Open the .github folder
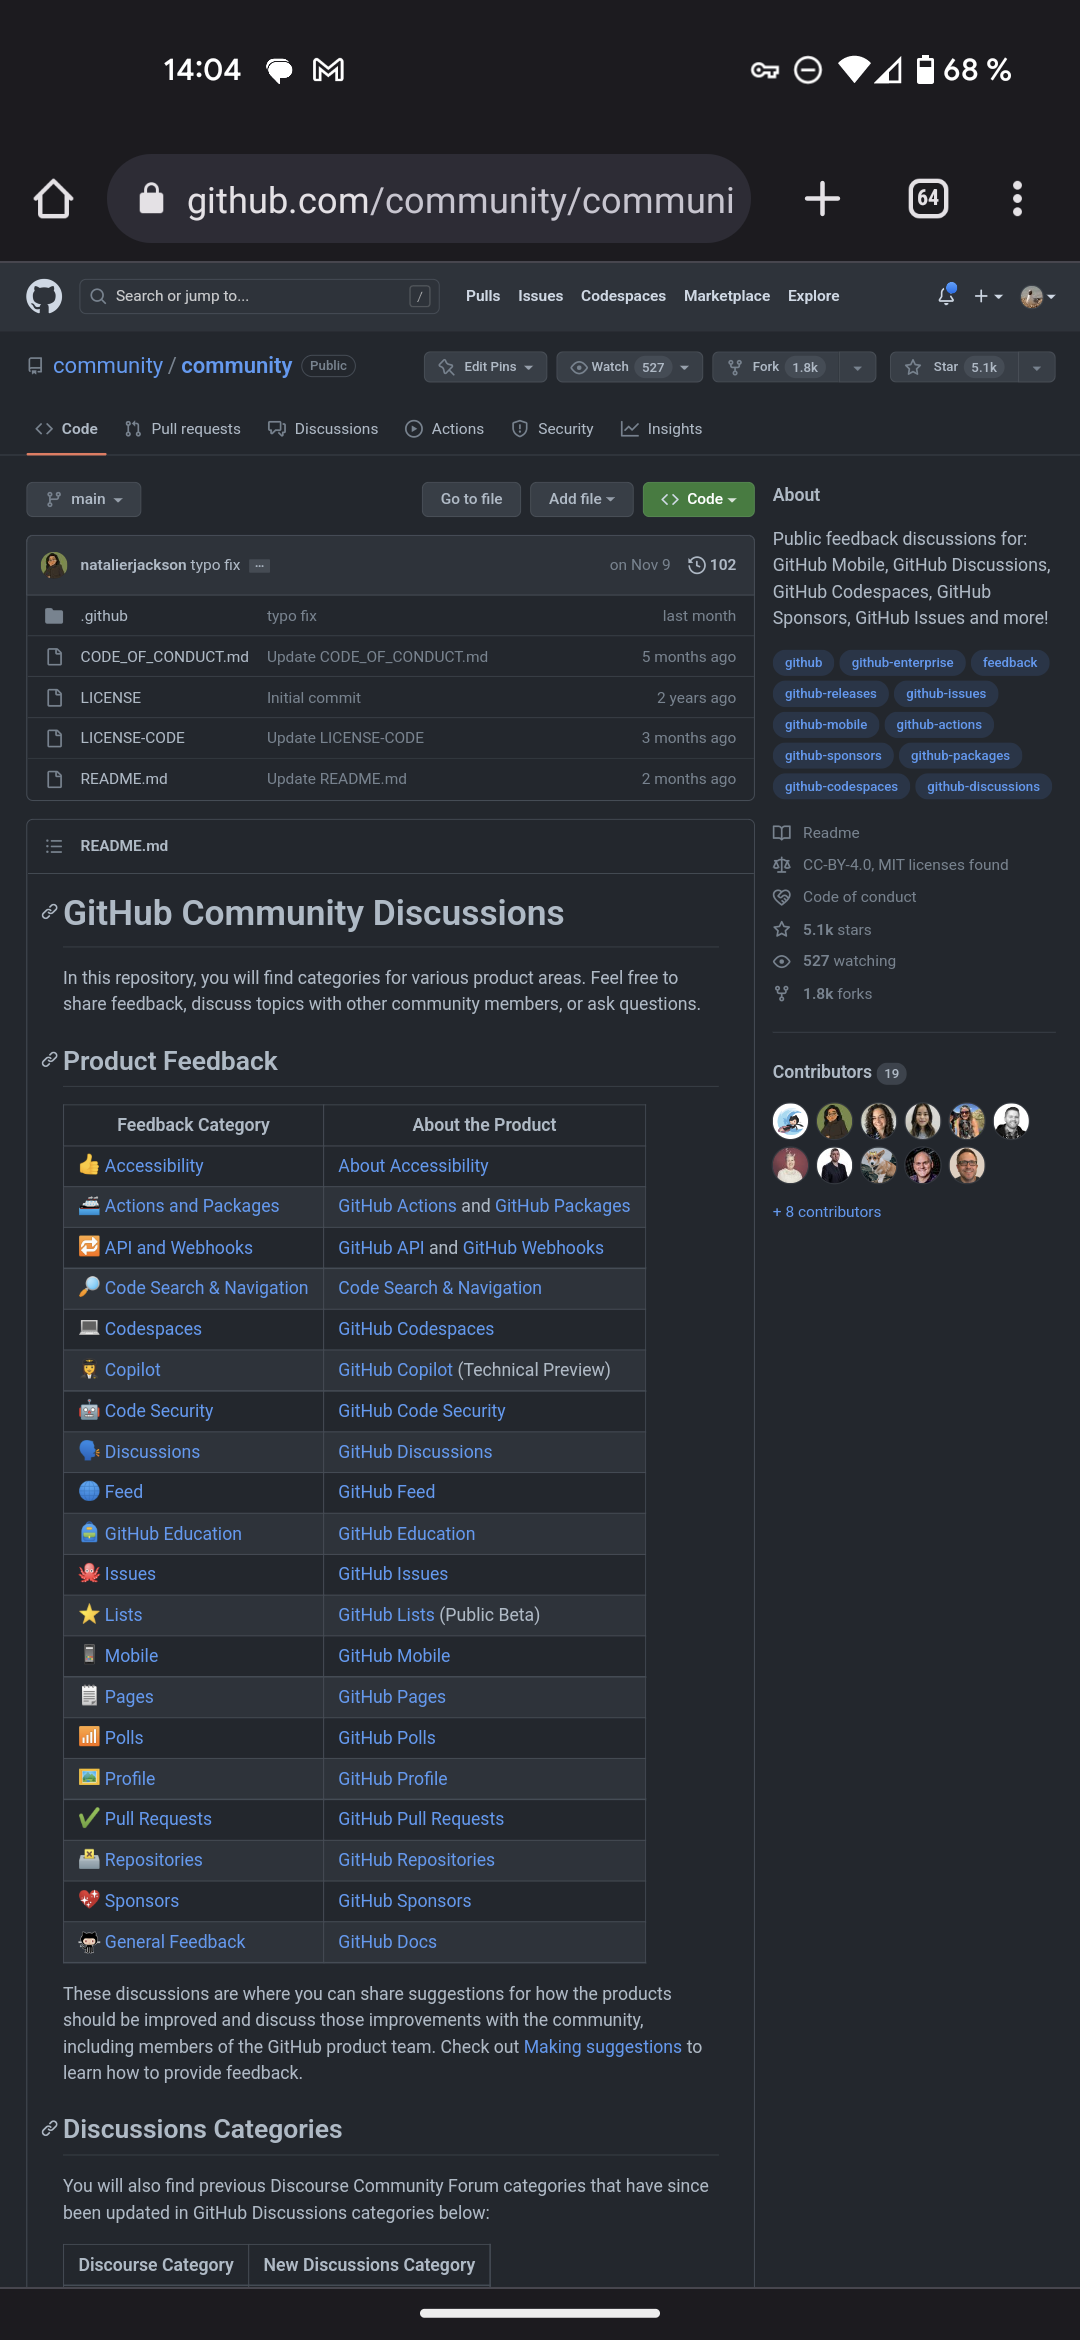The height and width of the screenshot is (2340, 1080). click(104, 616)
